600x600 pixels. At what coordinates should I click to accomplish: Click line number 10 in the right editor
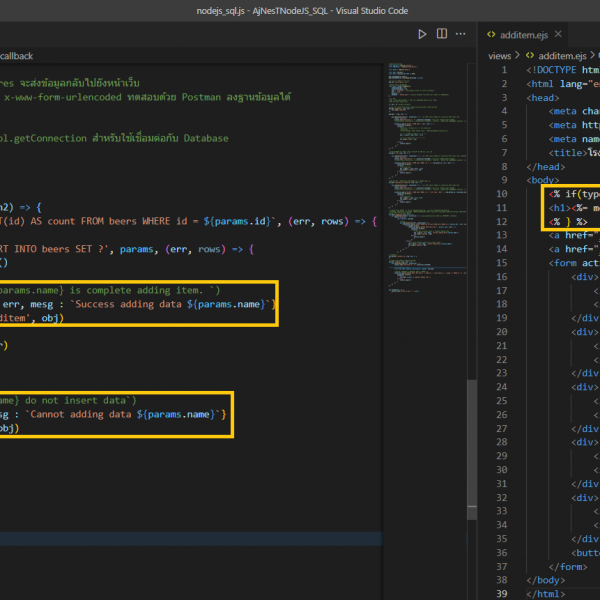click(502, 193)
